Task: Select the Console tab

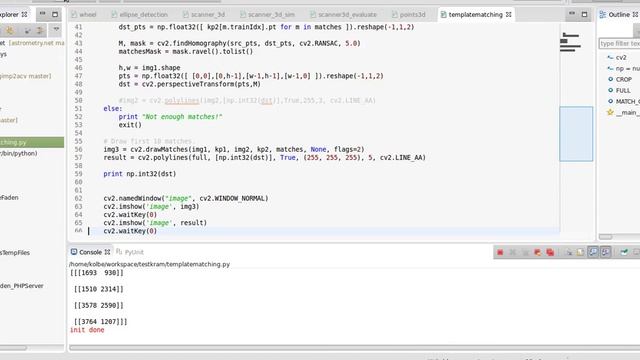Action: (x=90, y=252)
